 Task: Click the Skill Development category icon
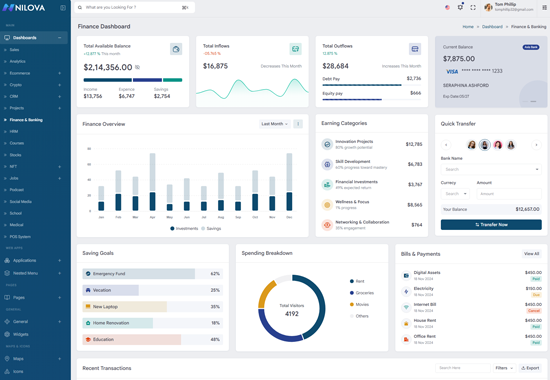click(x=327, y=164)
